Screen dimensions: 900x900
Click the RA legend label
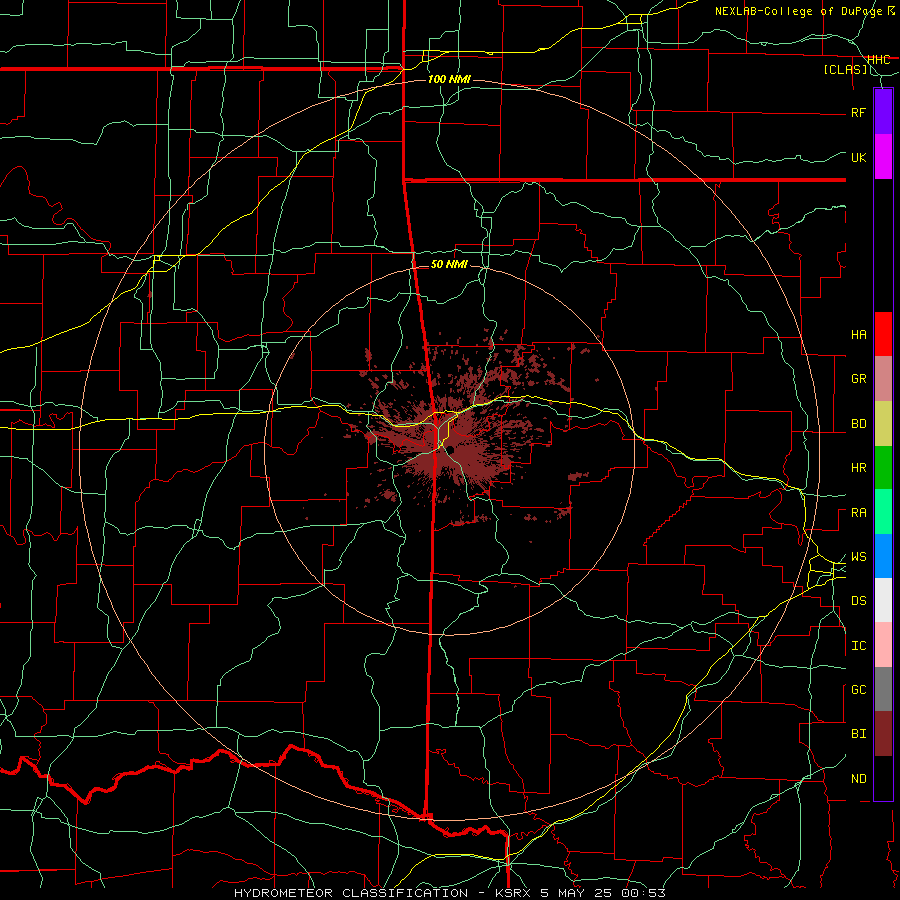pos(859,513)
